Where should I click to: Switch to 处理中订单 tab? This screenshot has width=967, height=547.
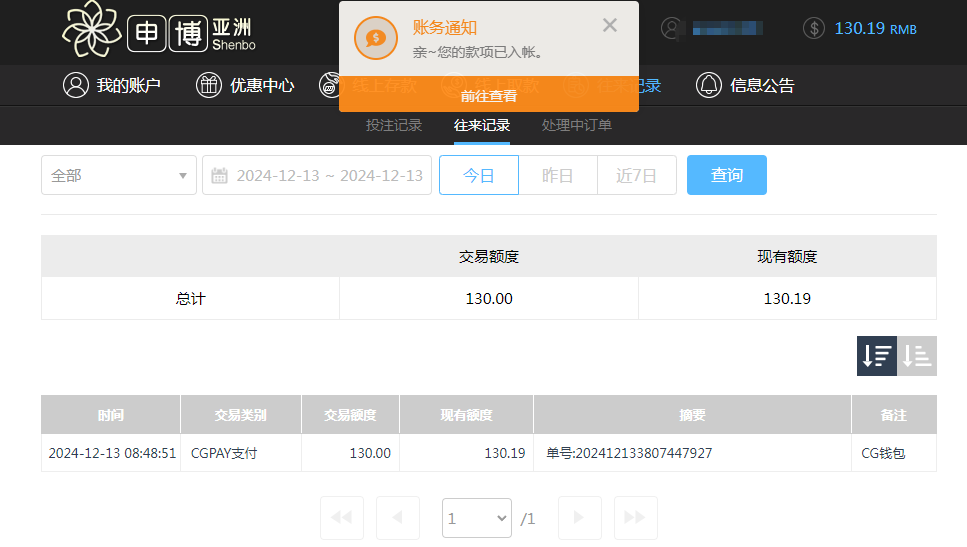click(577, 126)
